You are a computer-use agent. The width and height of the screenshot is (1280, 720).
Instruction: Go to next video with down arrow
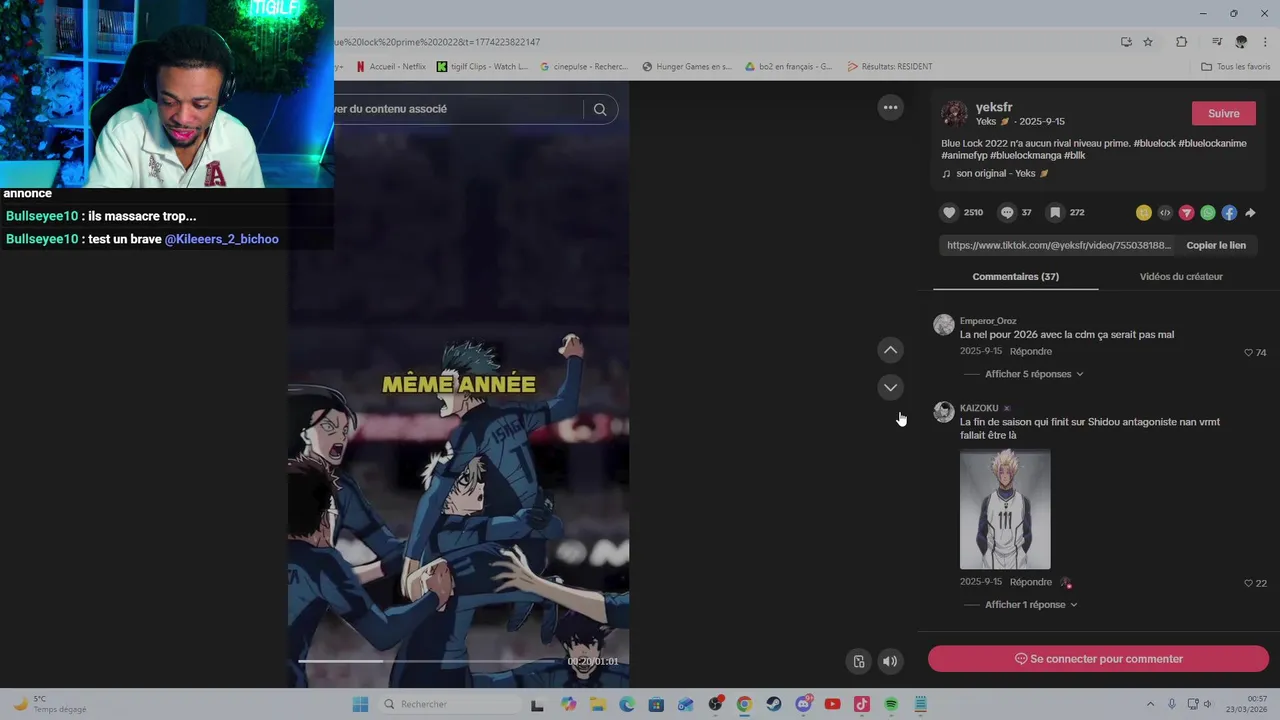click(x=890, y=387)
